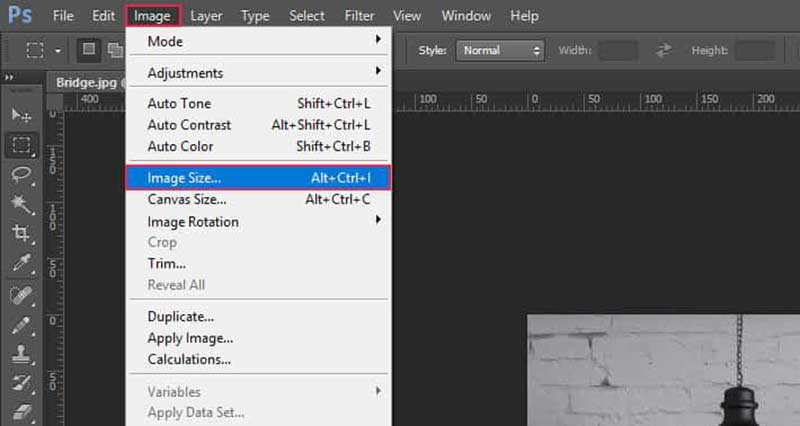
Task: Expand the Mode submenu
Action: [259, 41]
